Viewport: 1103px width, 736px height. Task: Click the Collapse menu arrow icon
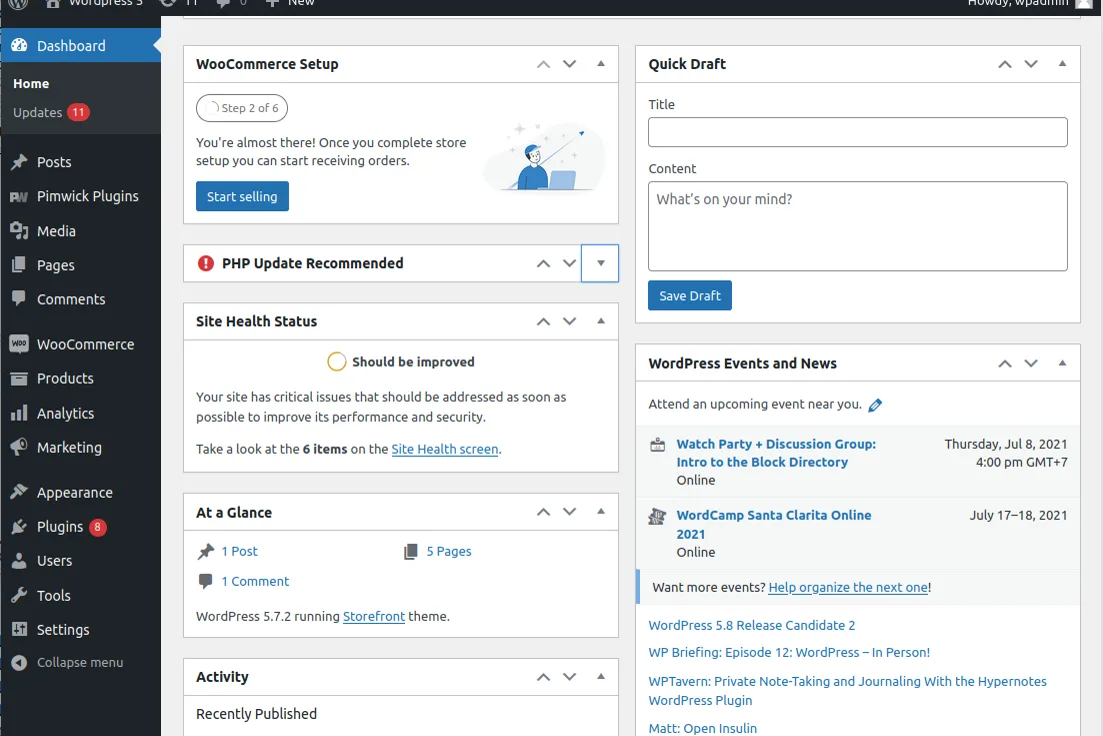19,662
